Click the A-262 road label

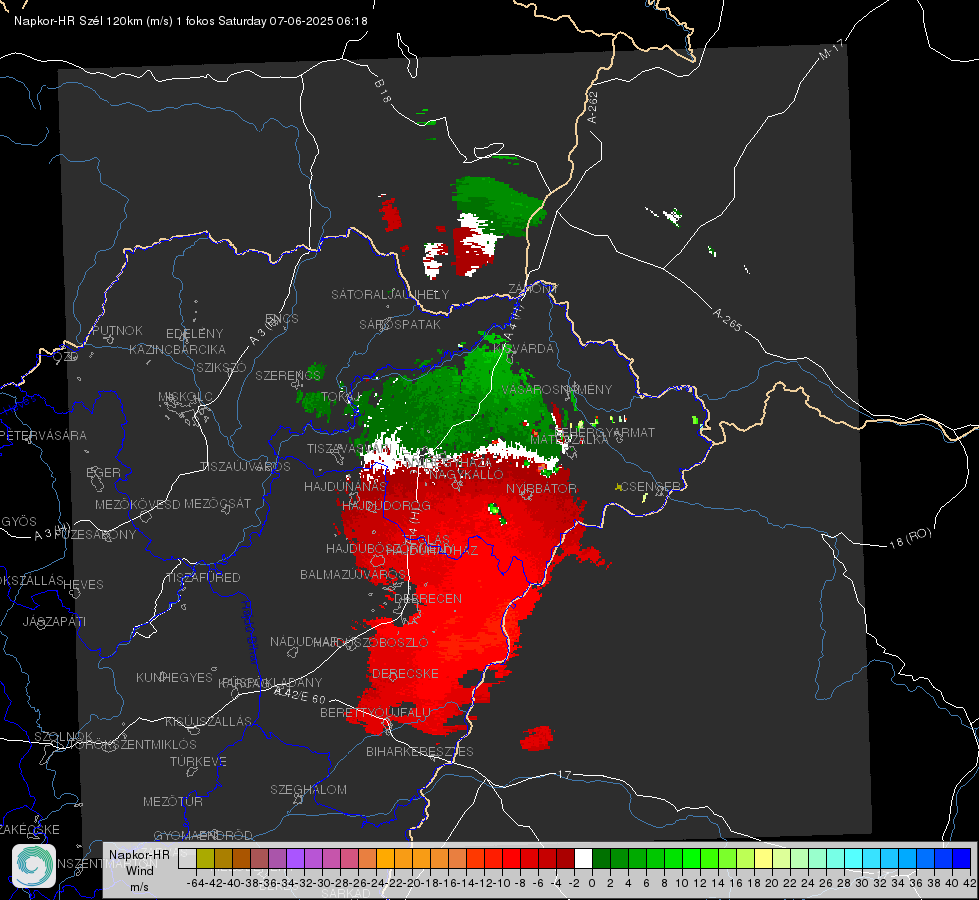point(592,107)
